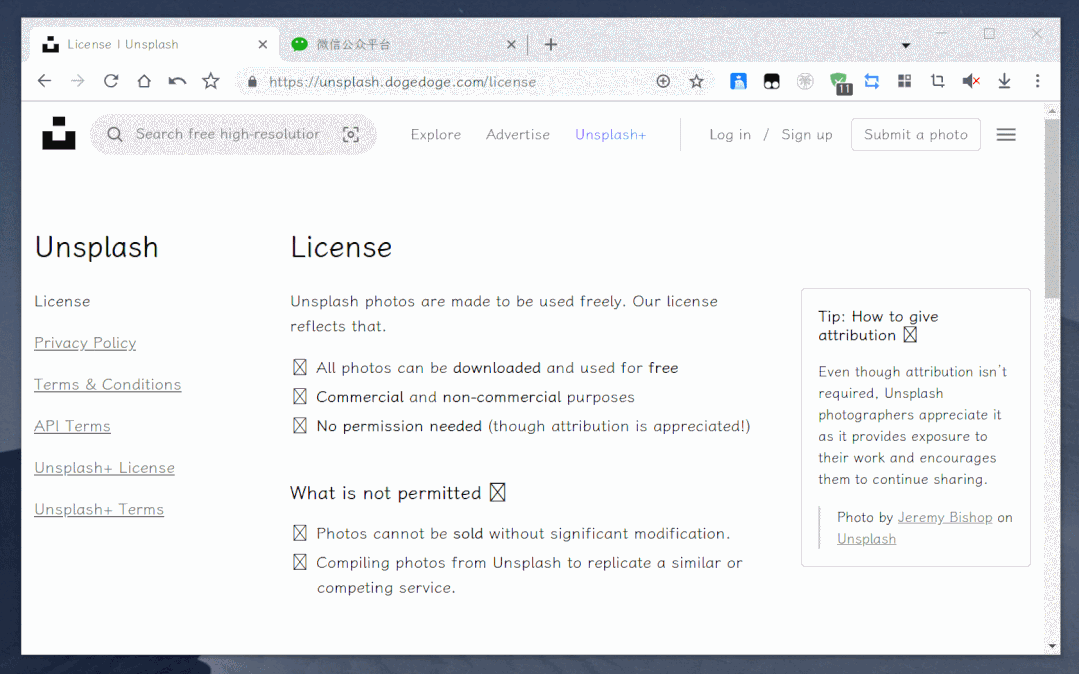Viewport: 1079px width, 674px height.
Task: Open the browser three-dot menu
Action: tap(1038, 81)
